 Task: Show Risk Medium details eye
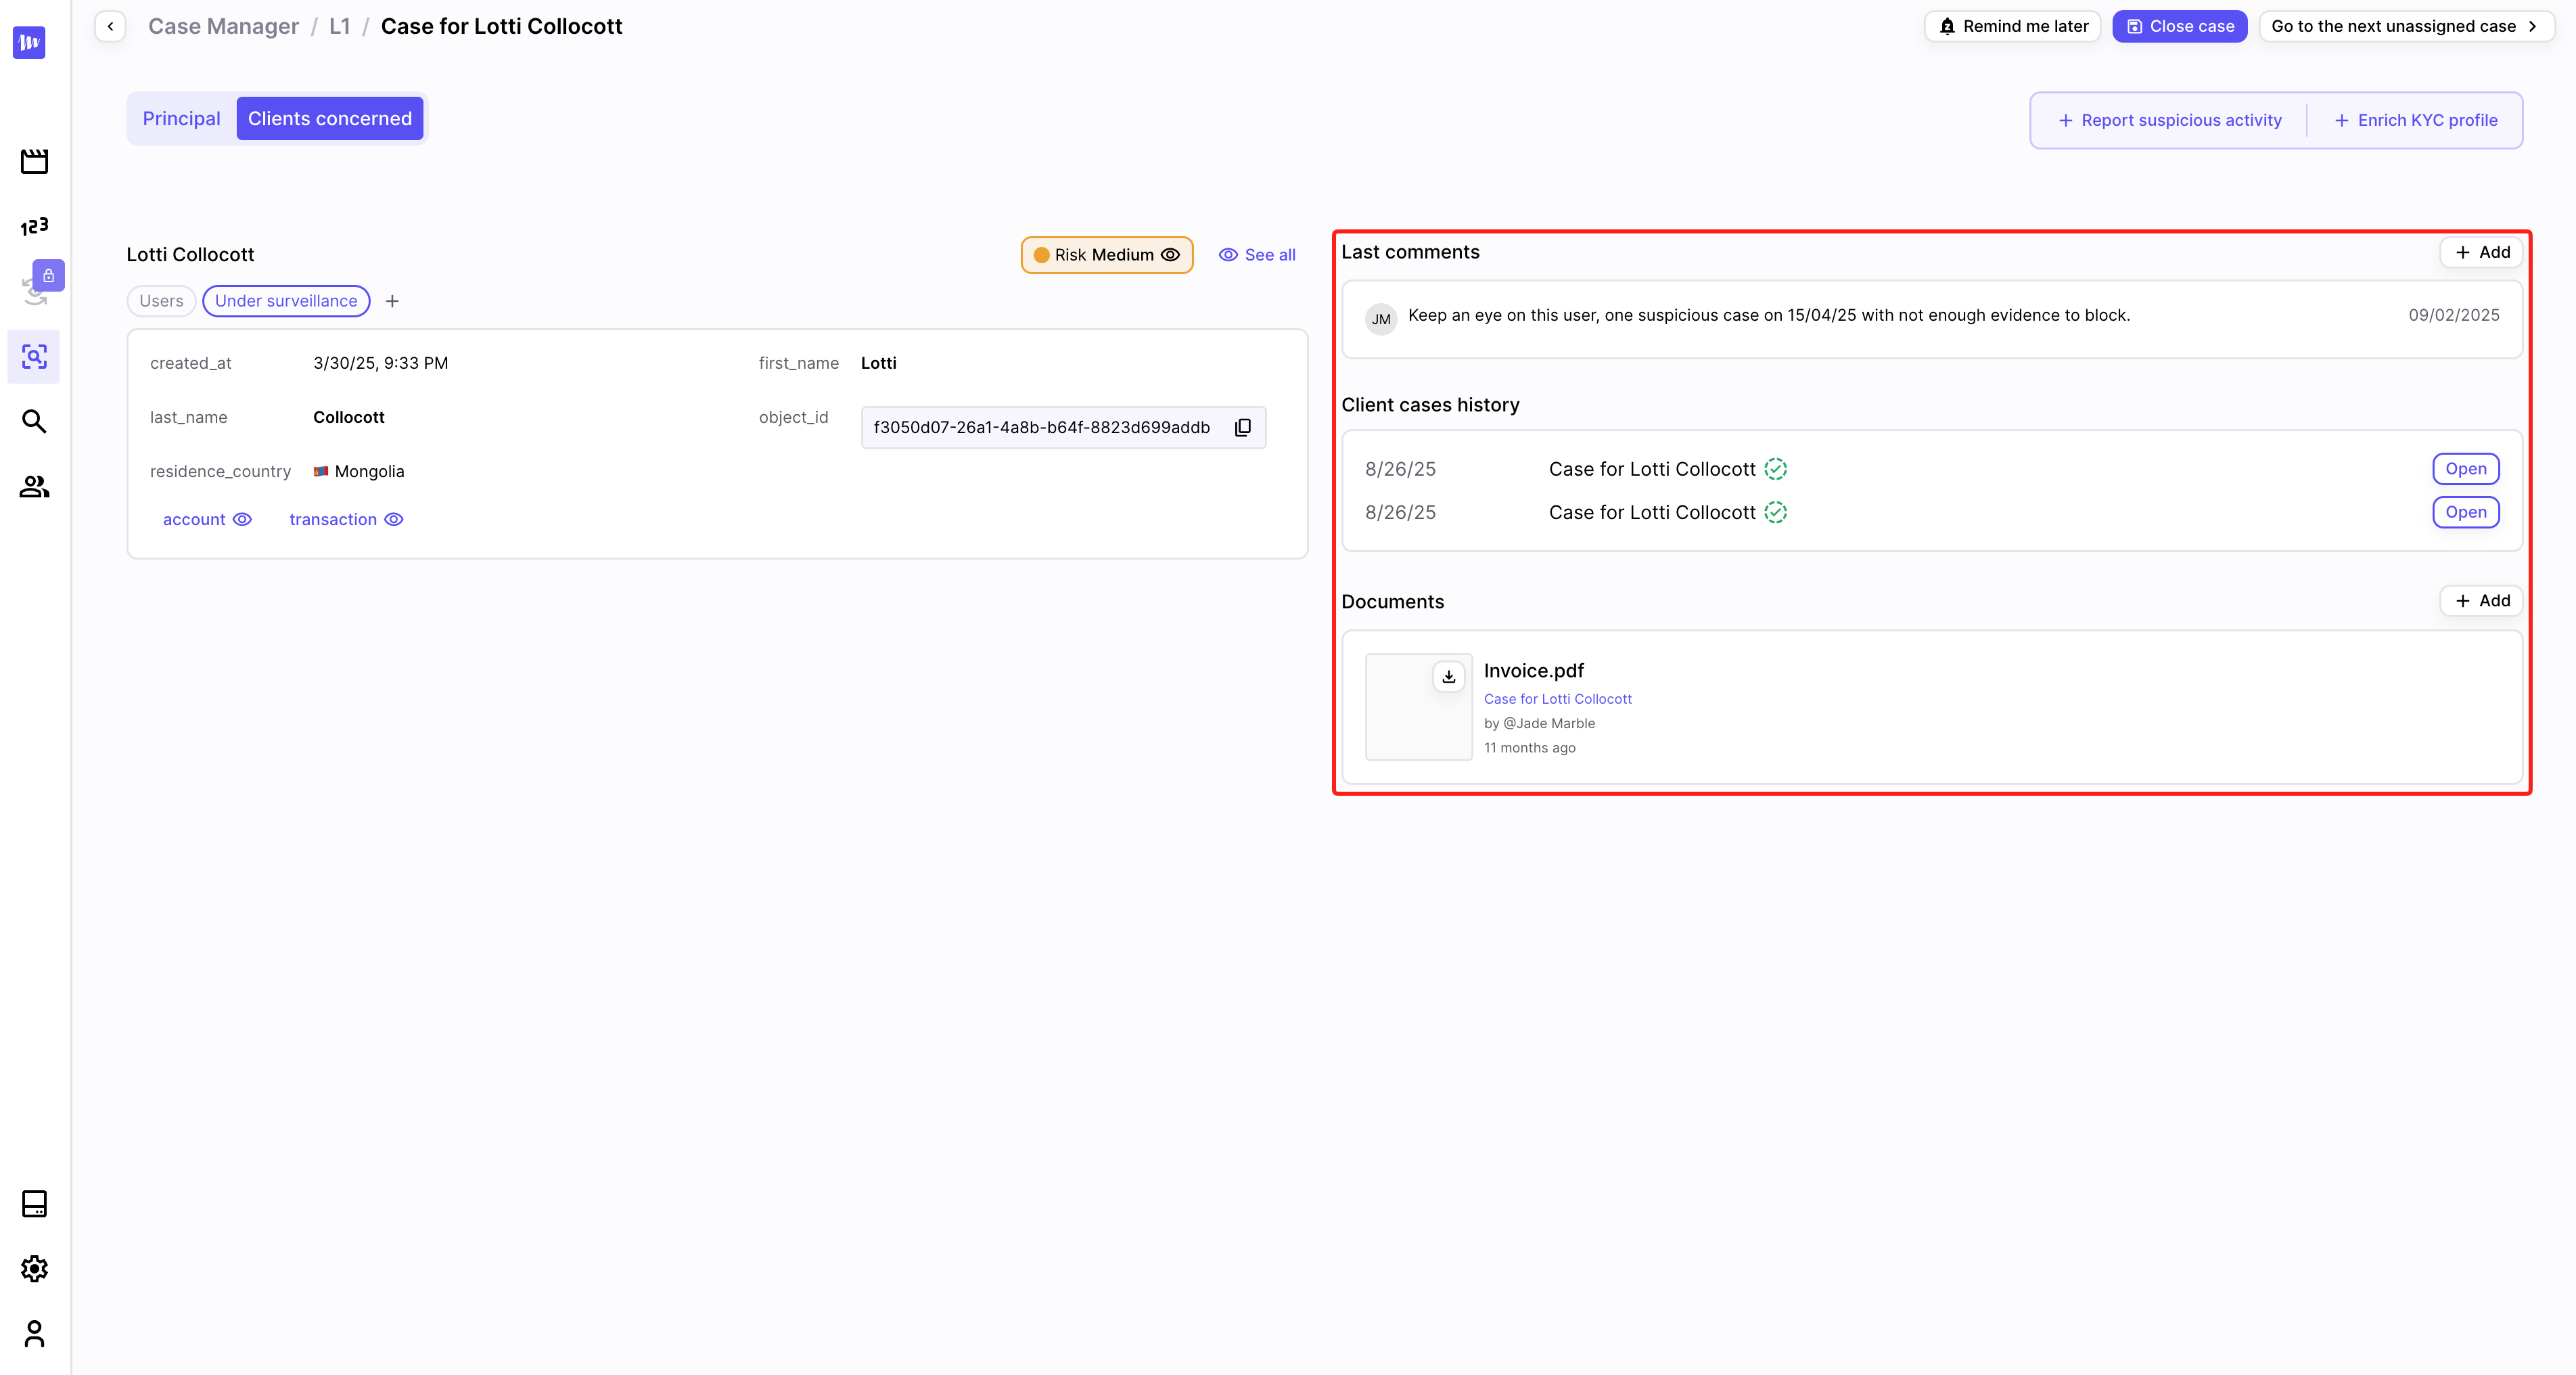point(1170,255)
